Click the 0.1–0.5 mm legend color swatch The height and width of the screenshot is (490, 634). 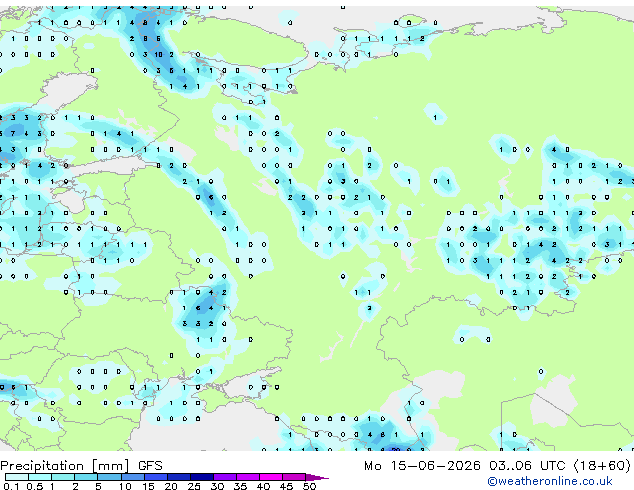pyautogui.click(x=17, y=477)
